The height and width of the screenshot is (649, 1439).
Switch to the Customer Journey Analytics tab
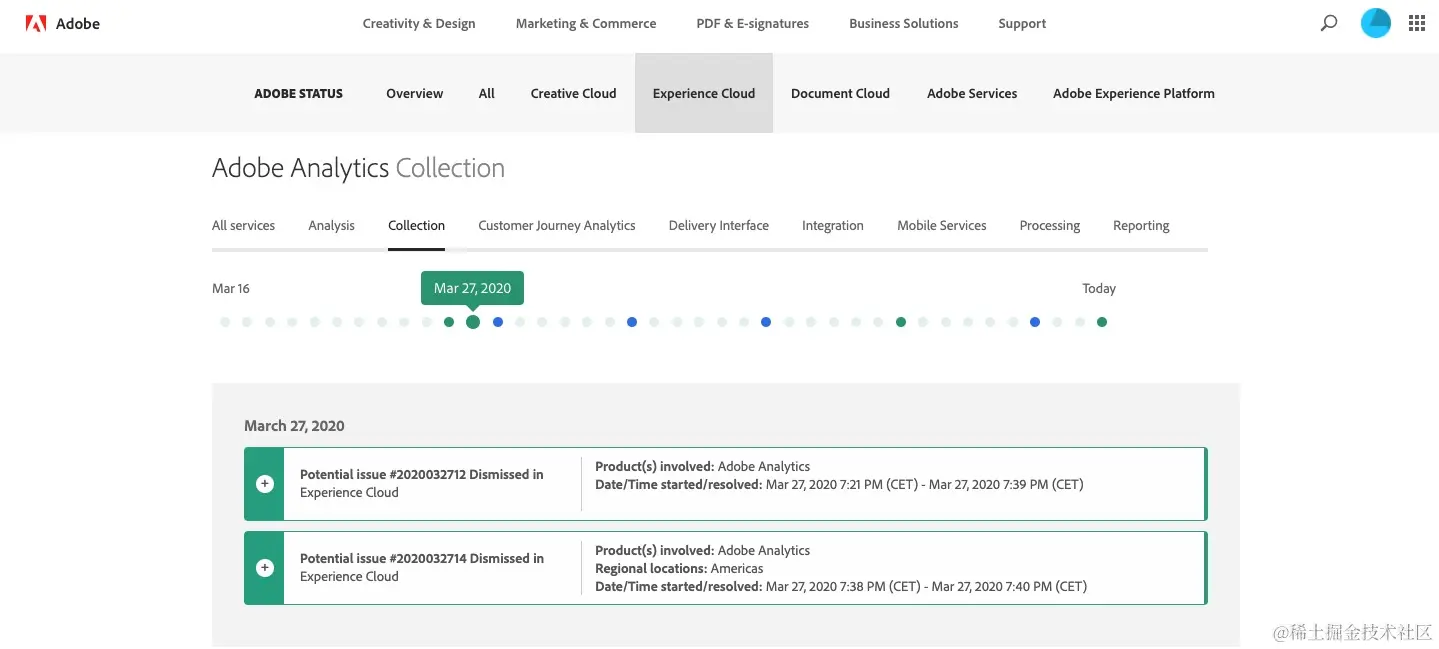[x=557, y=225]
